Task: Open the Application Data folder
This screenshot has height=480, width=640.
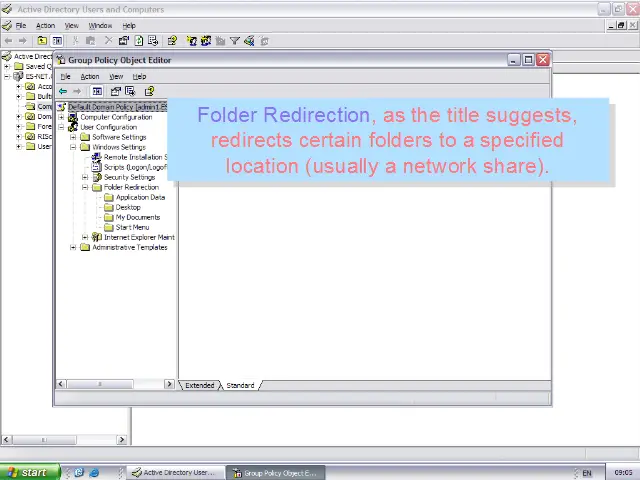Action: tap(140, 197)
